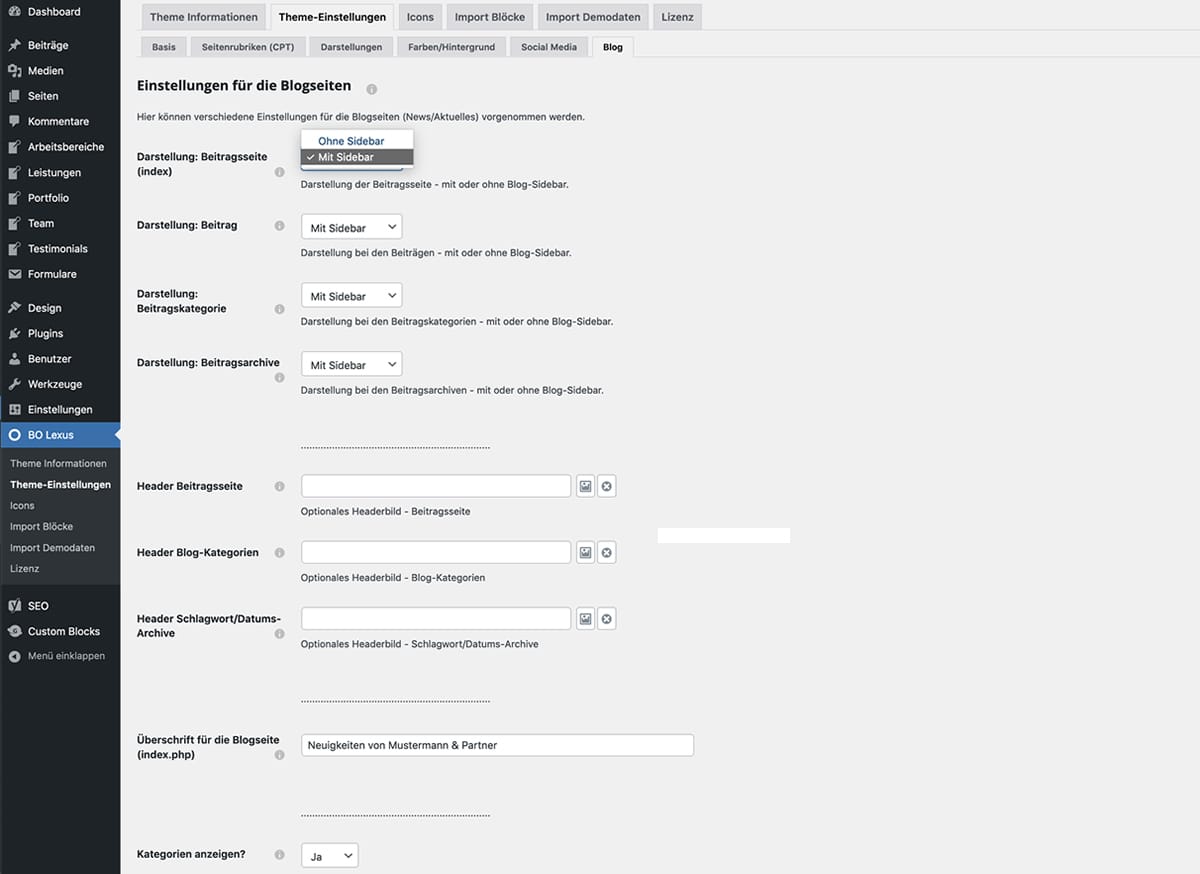Switch to the Import Demodaten tab
The width and height of the screenshot is (1200, 874).
[593, 17]
